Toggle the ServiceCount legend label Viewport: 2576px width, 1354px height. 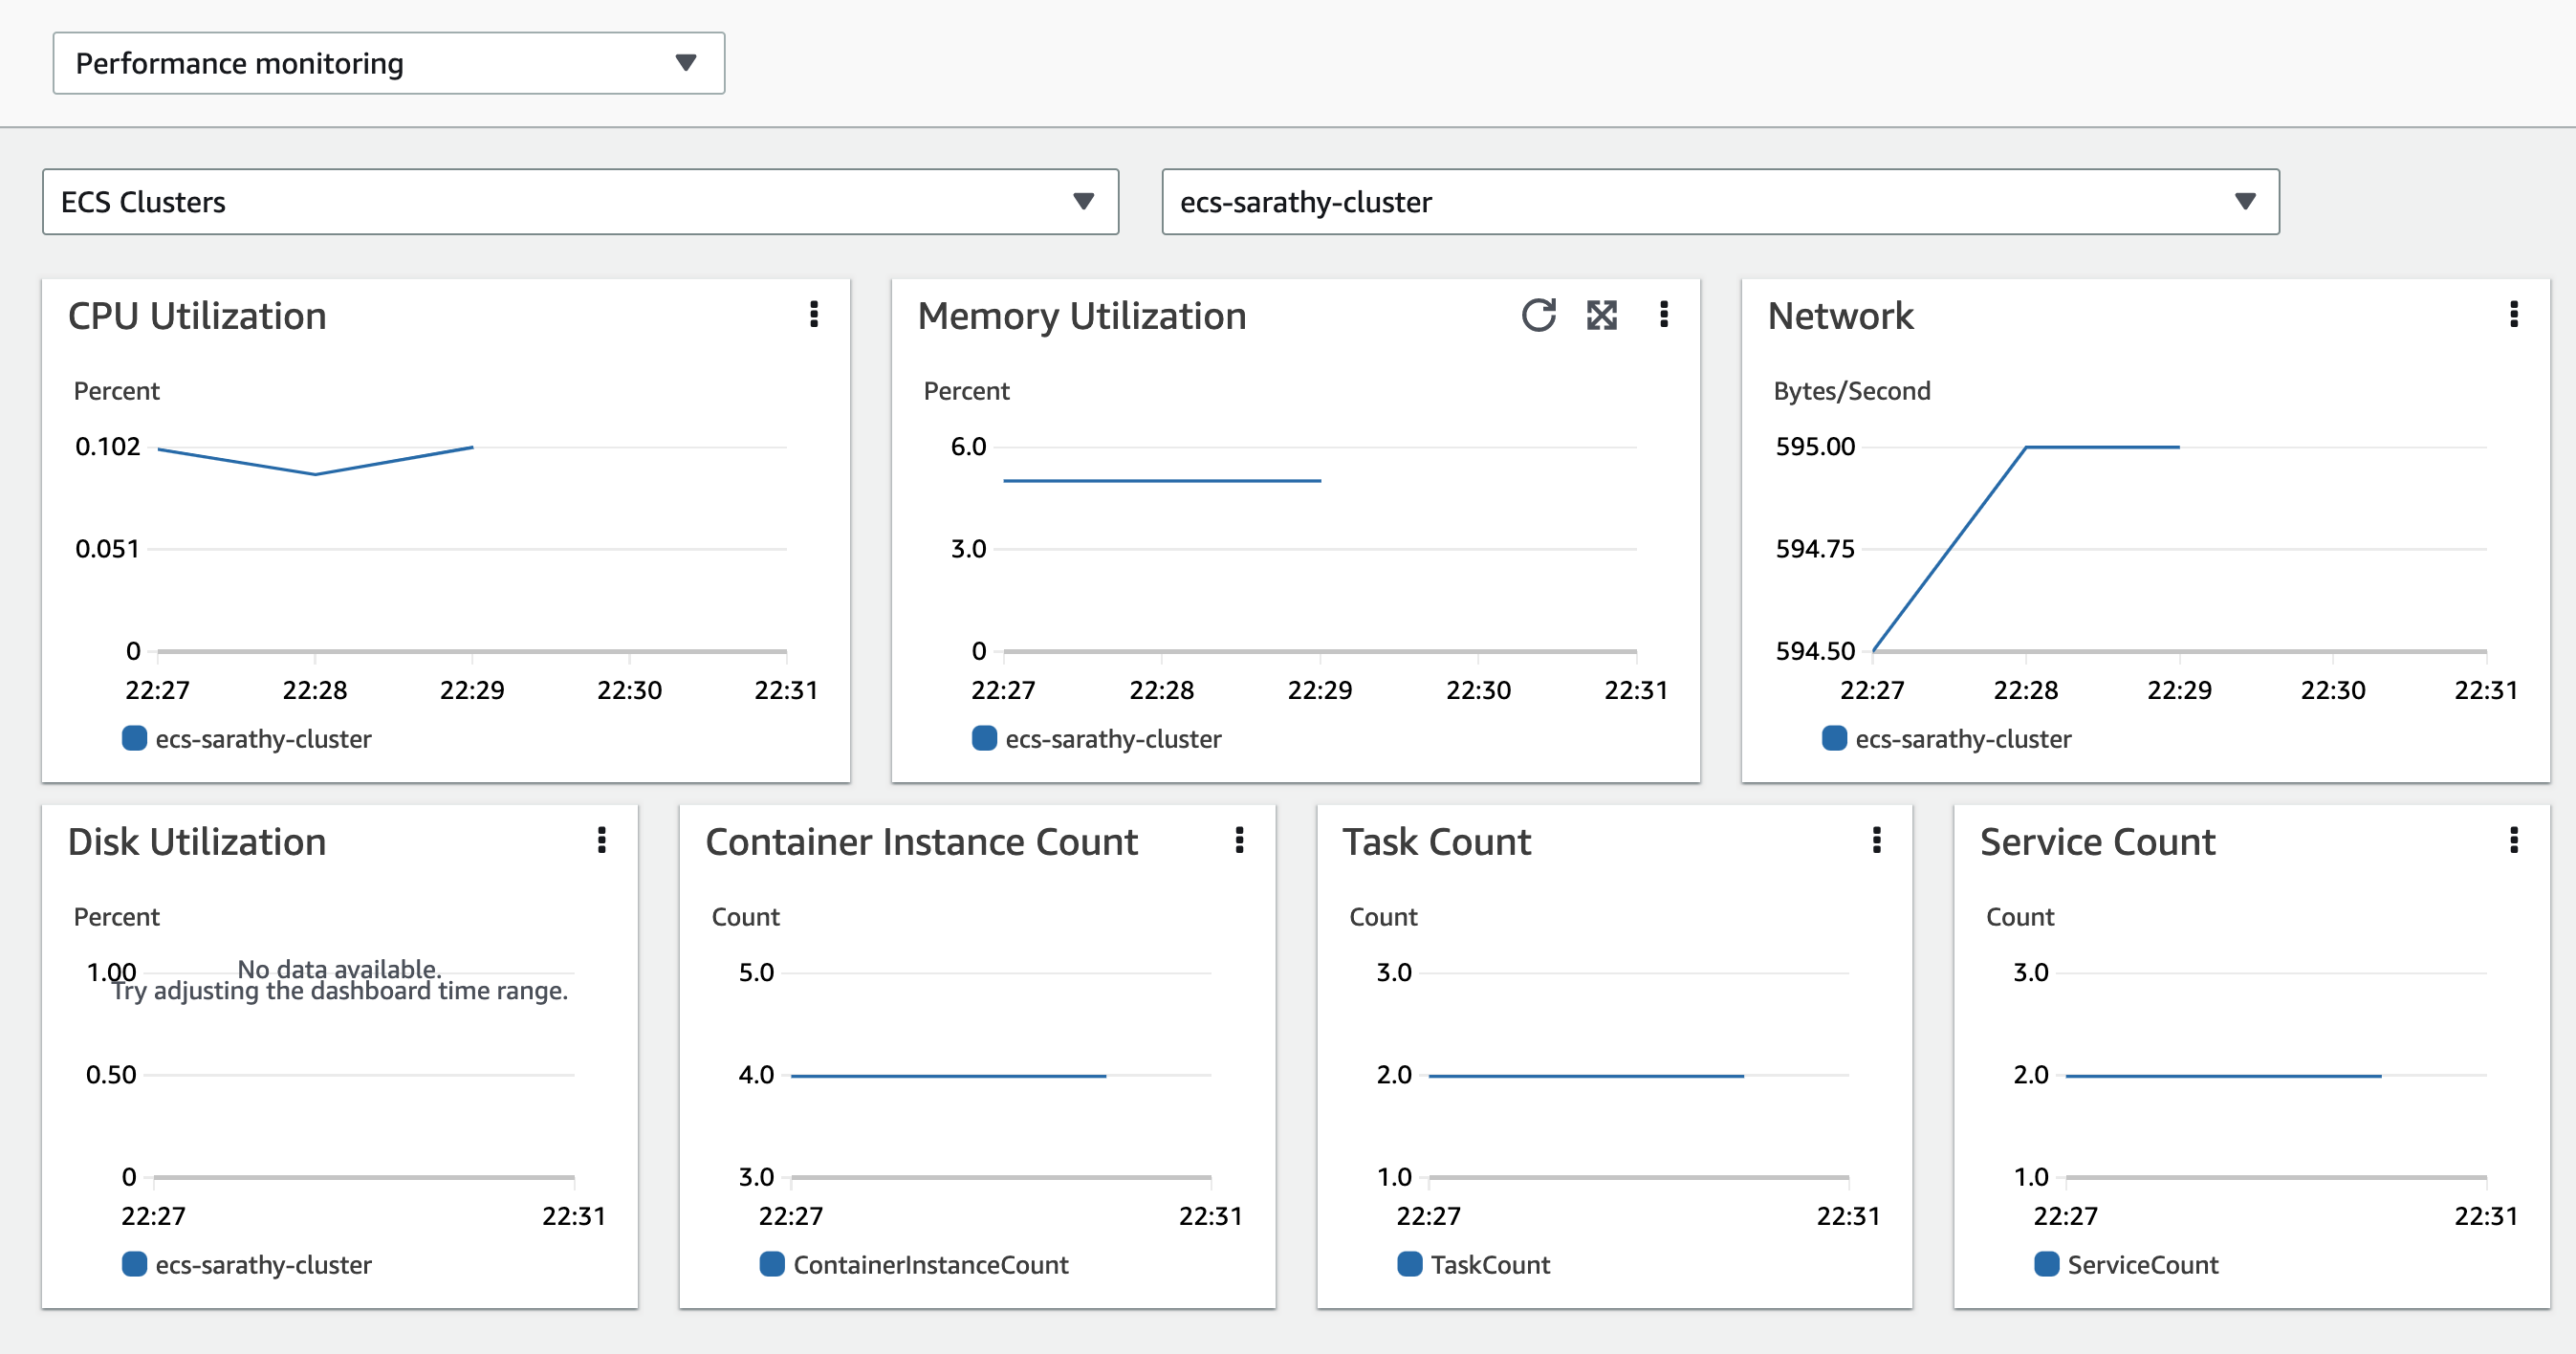(x=2142, y=1265)
